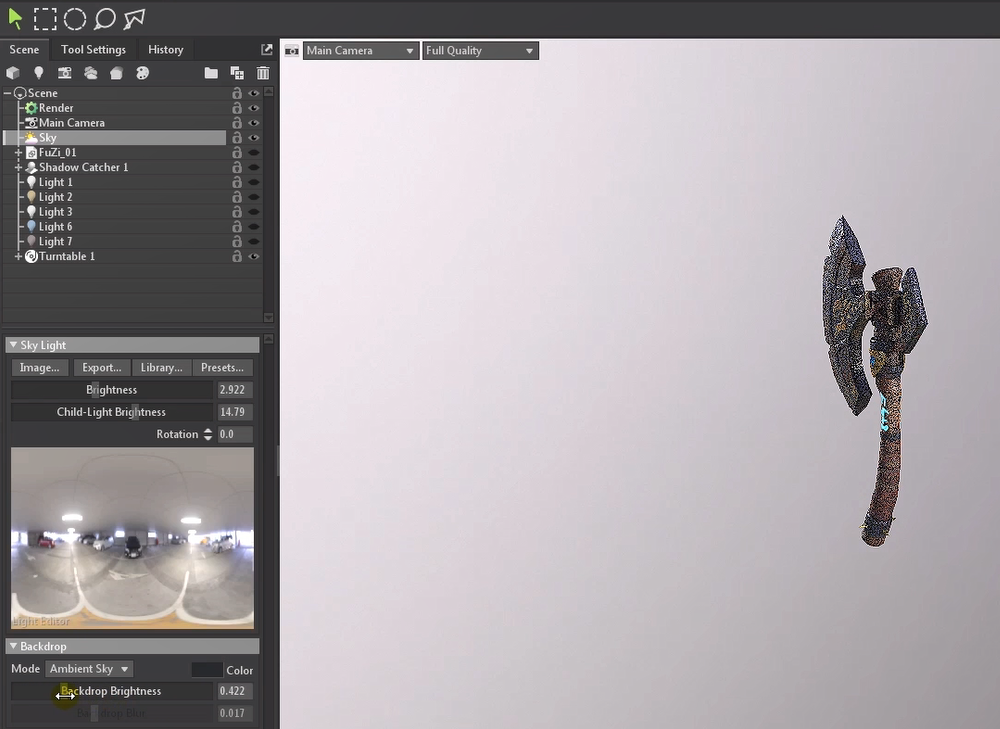Open the History tab
Viewport: 1000px width, 729px height.
point(165,50)
